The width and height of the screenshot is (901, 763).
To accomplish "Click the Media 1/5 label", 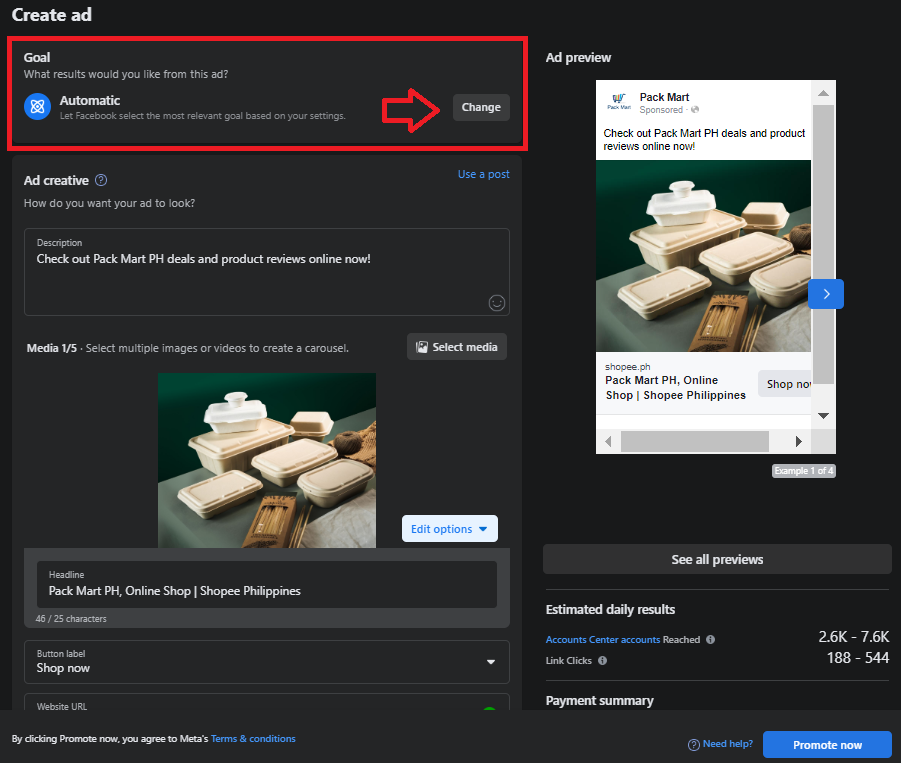I will [x=52, y=348].
